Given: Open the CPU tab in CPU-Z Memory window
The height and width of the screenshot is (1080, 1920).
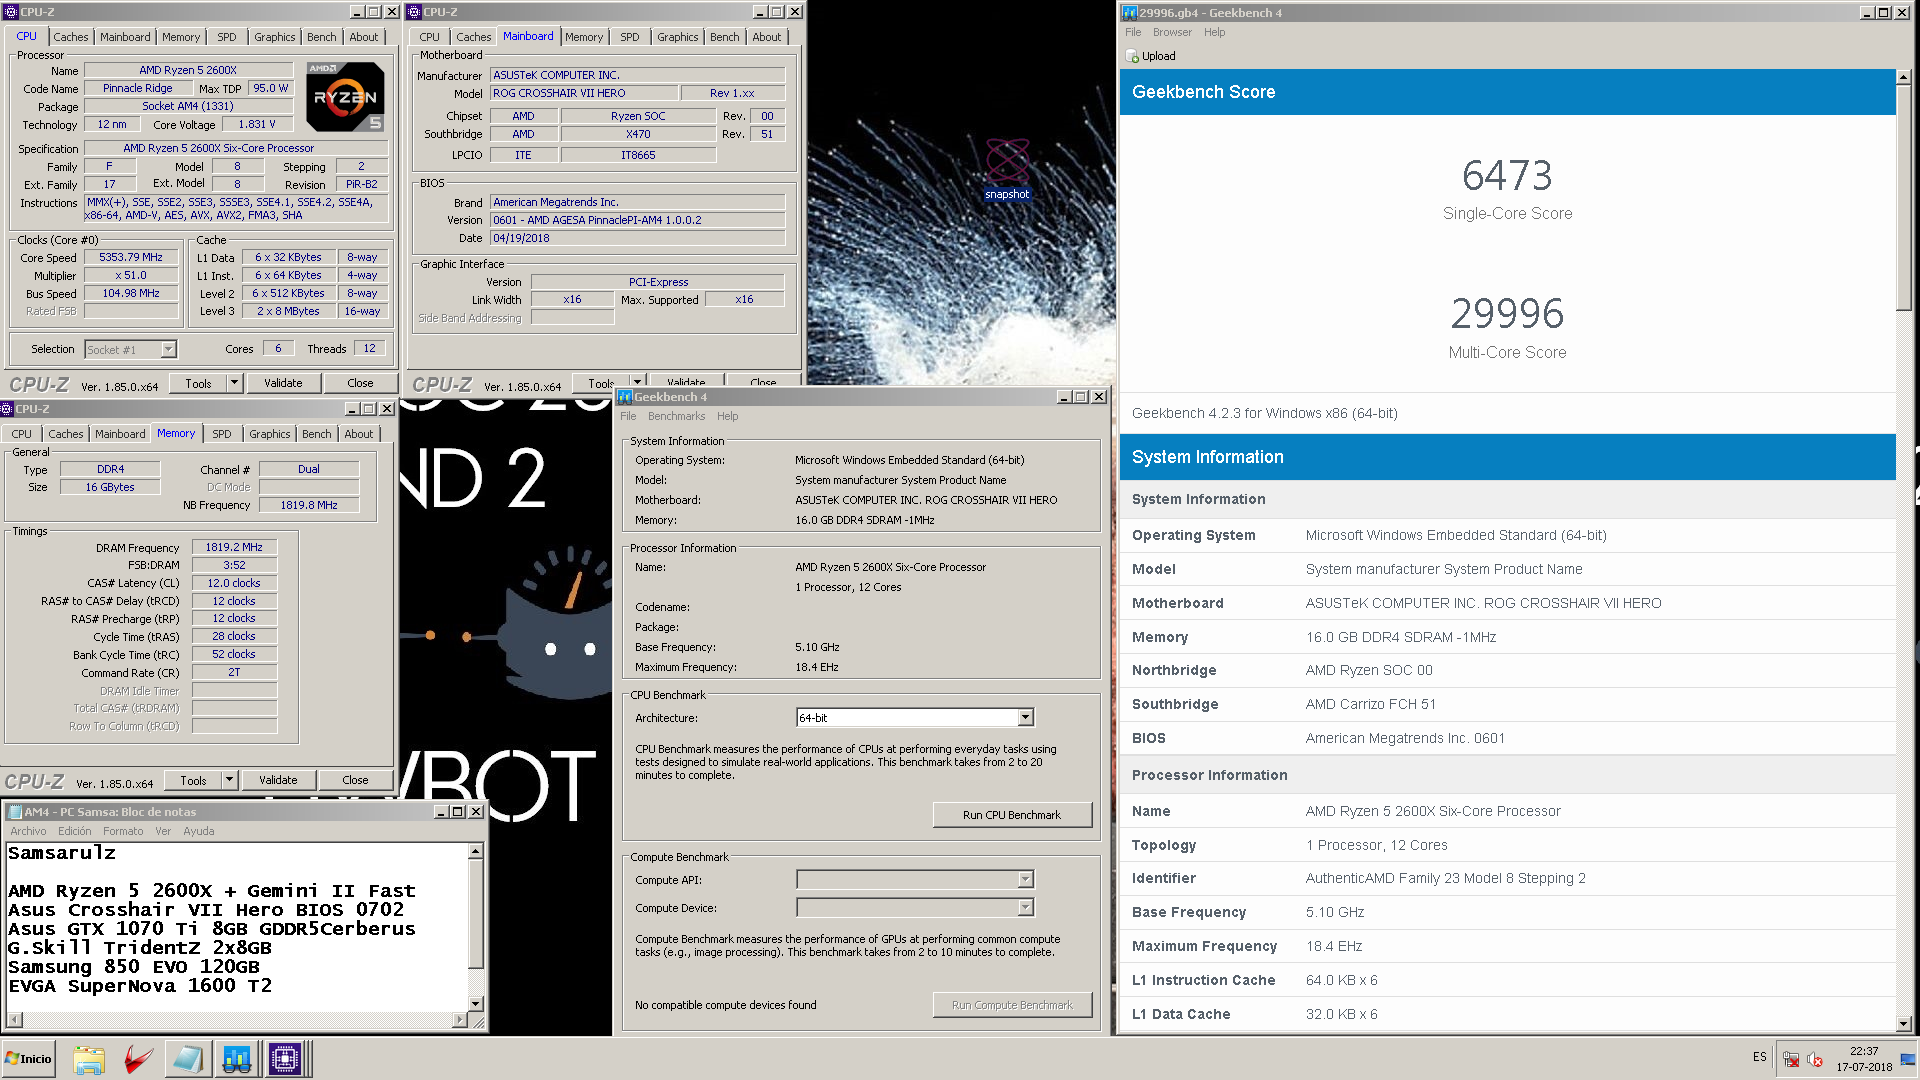Looking at the screenshot, I should tap(21, 434).
